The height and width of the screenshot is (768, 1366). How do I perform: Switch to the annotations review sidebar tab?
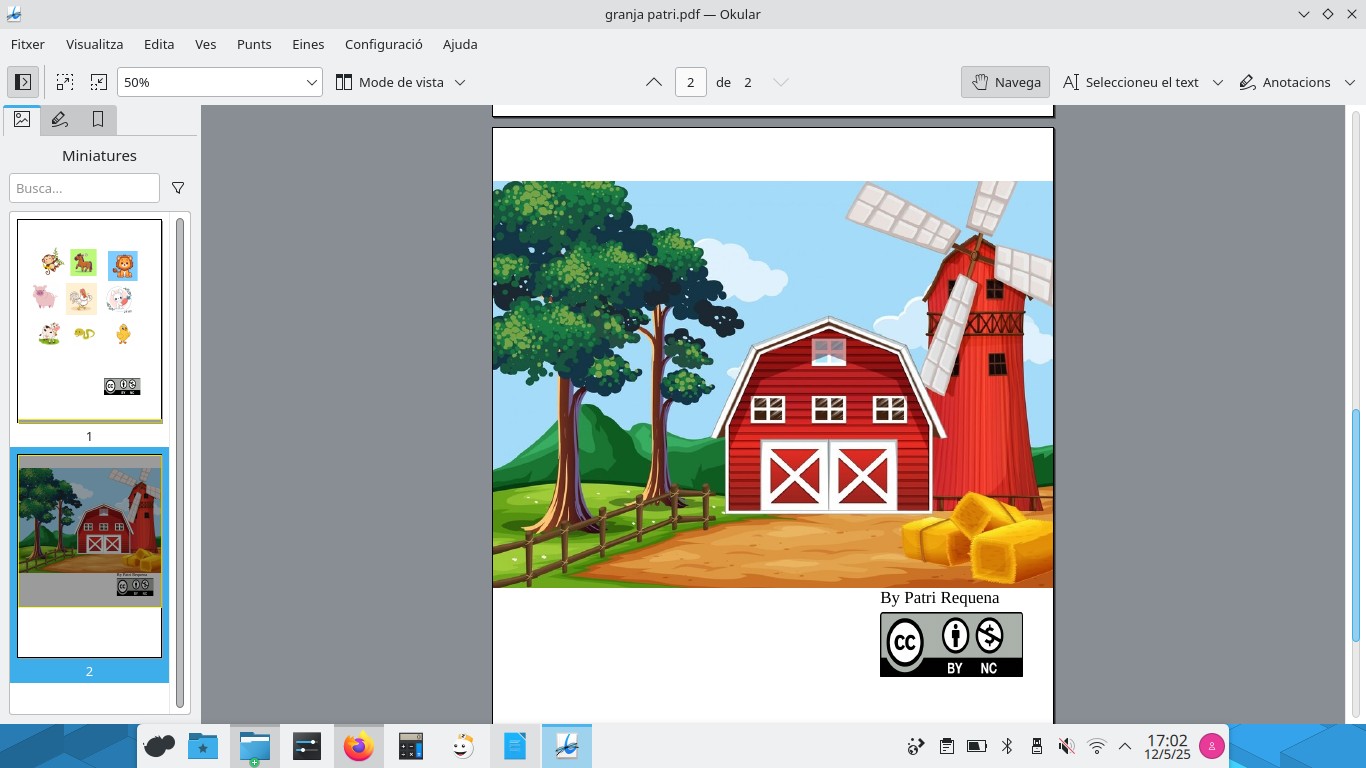pyautogui.click(x=60, y=119)
